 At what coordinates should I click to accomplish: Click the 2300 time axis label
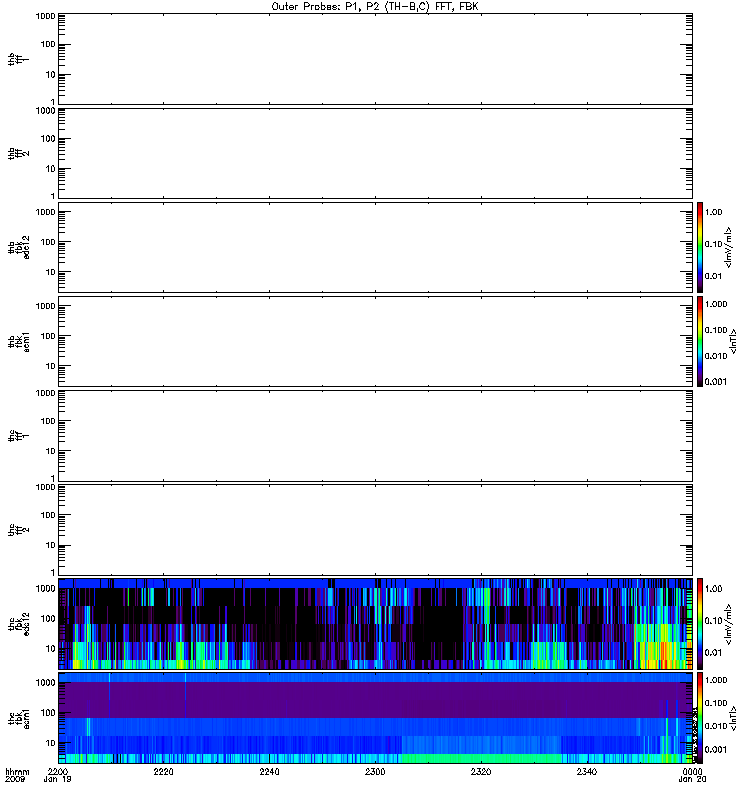(375, 771)
